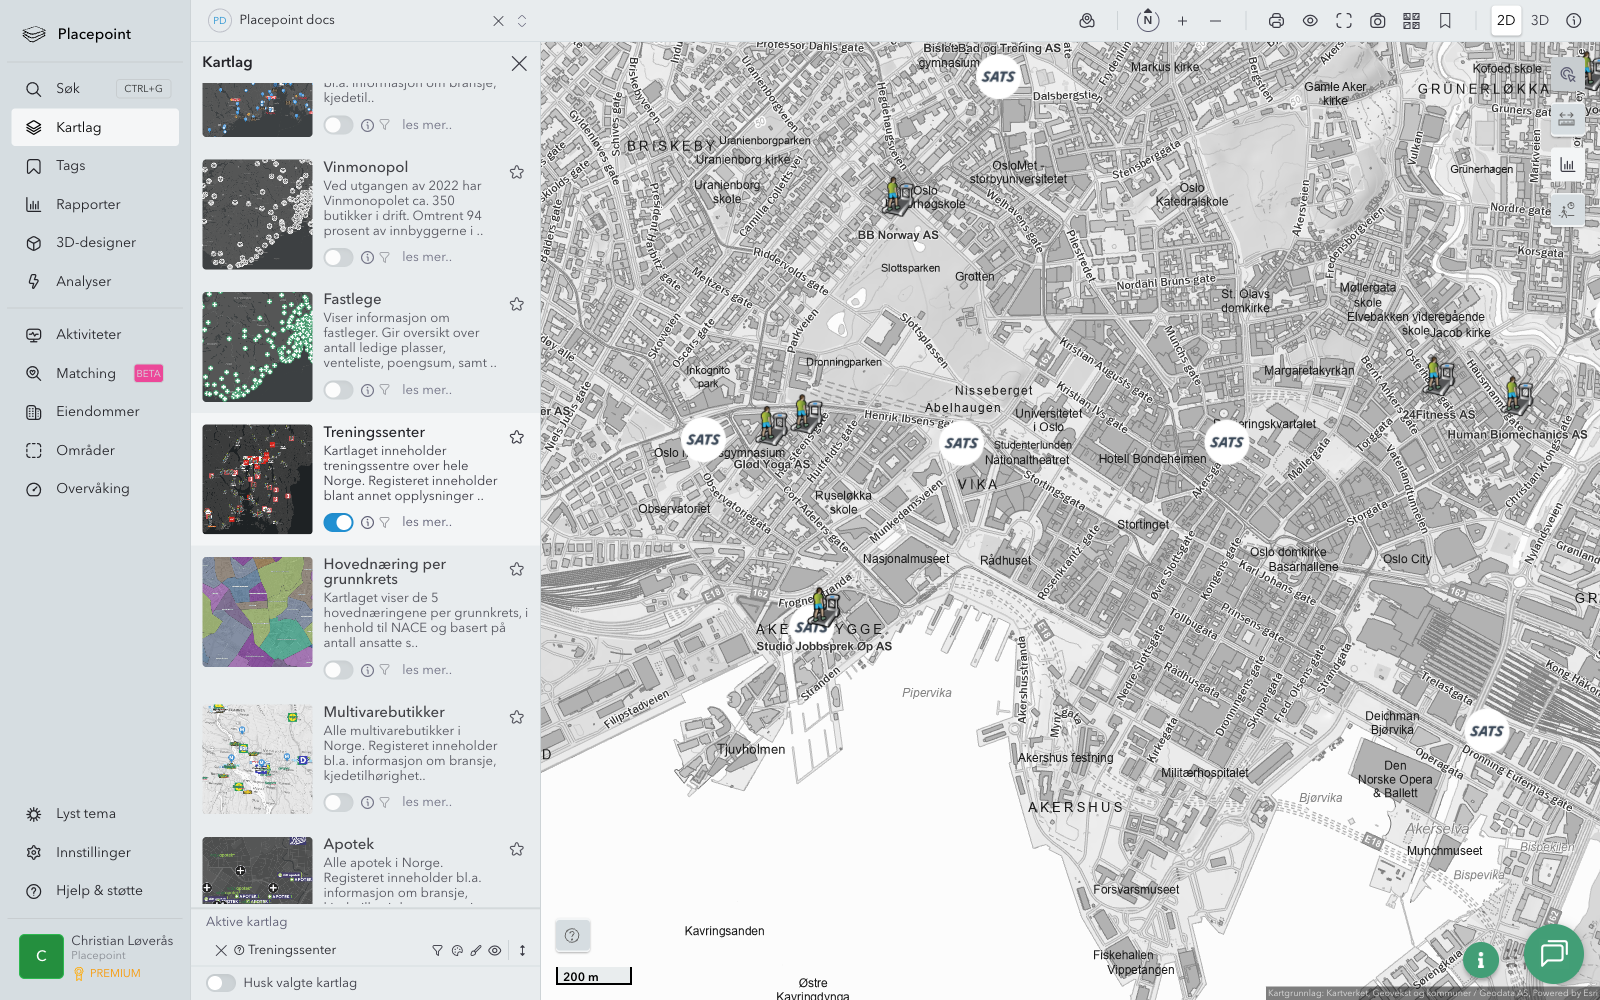The height and width of the screenshot is (1000, 1600).
Task: Expand 'les mer..' for Vinmonopol
Action: coord(427,257)
